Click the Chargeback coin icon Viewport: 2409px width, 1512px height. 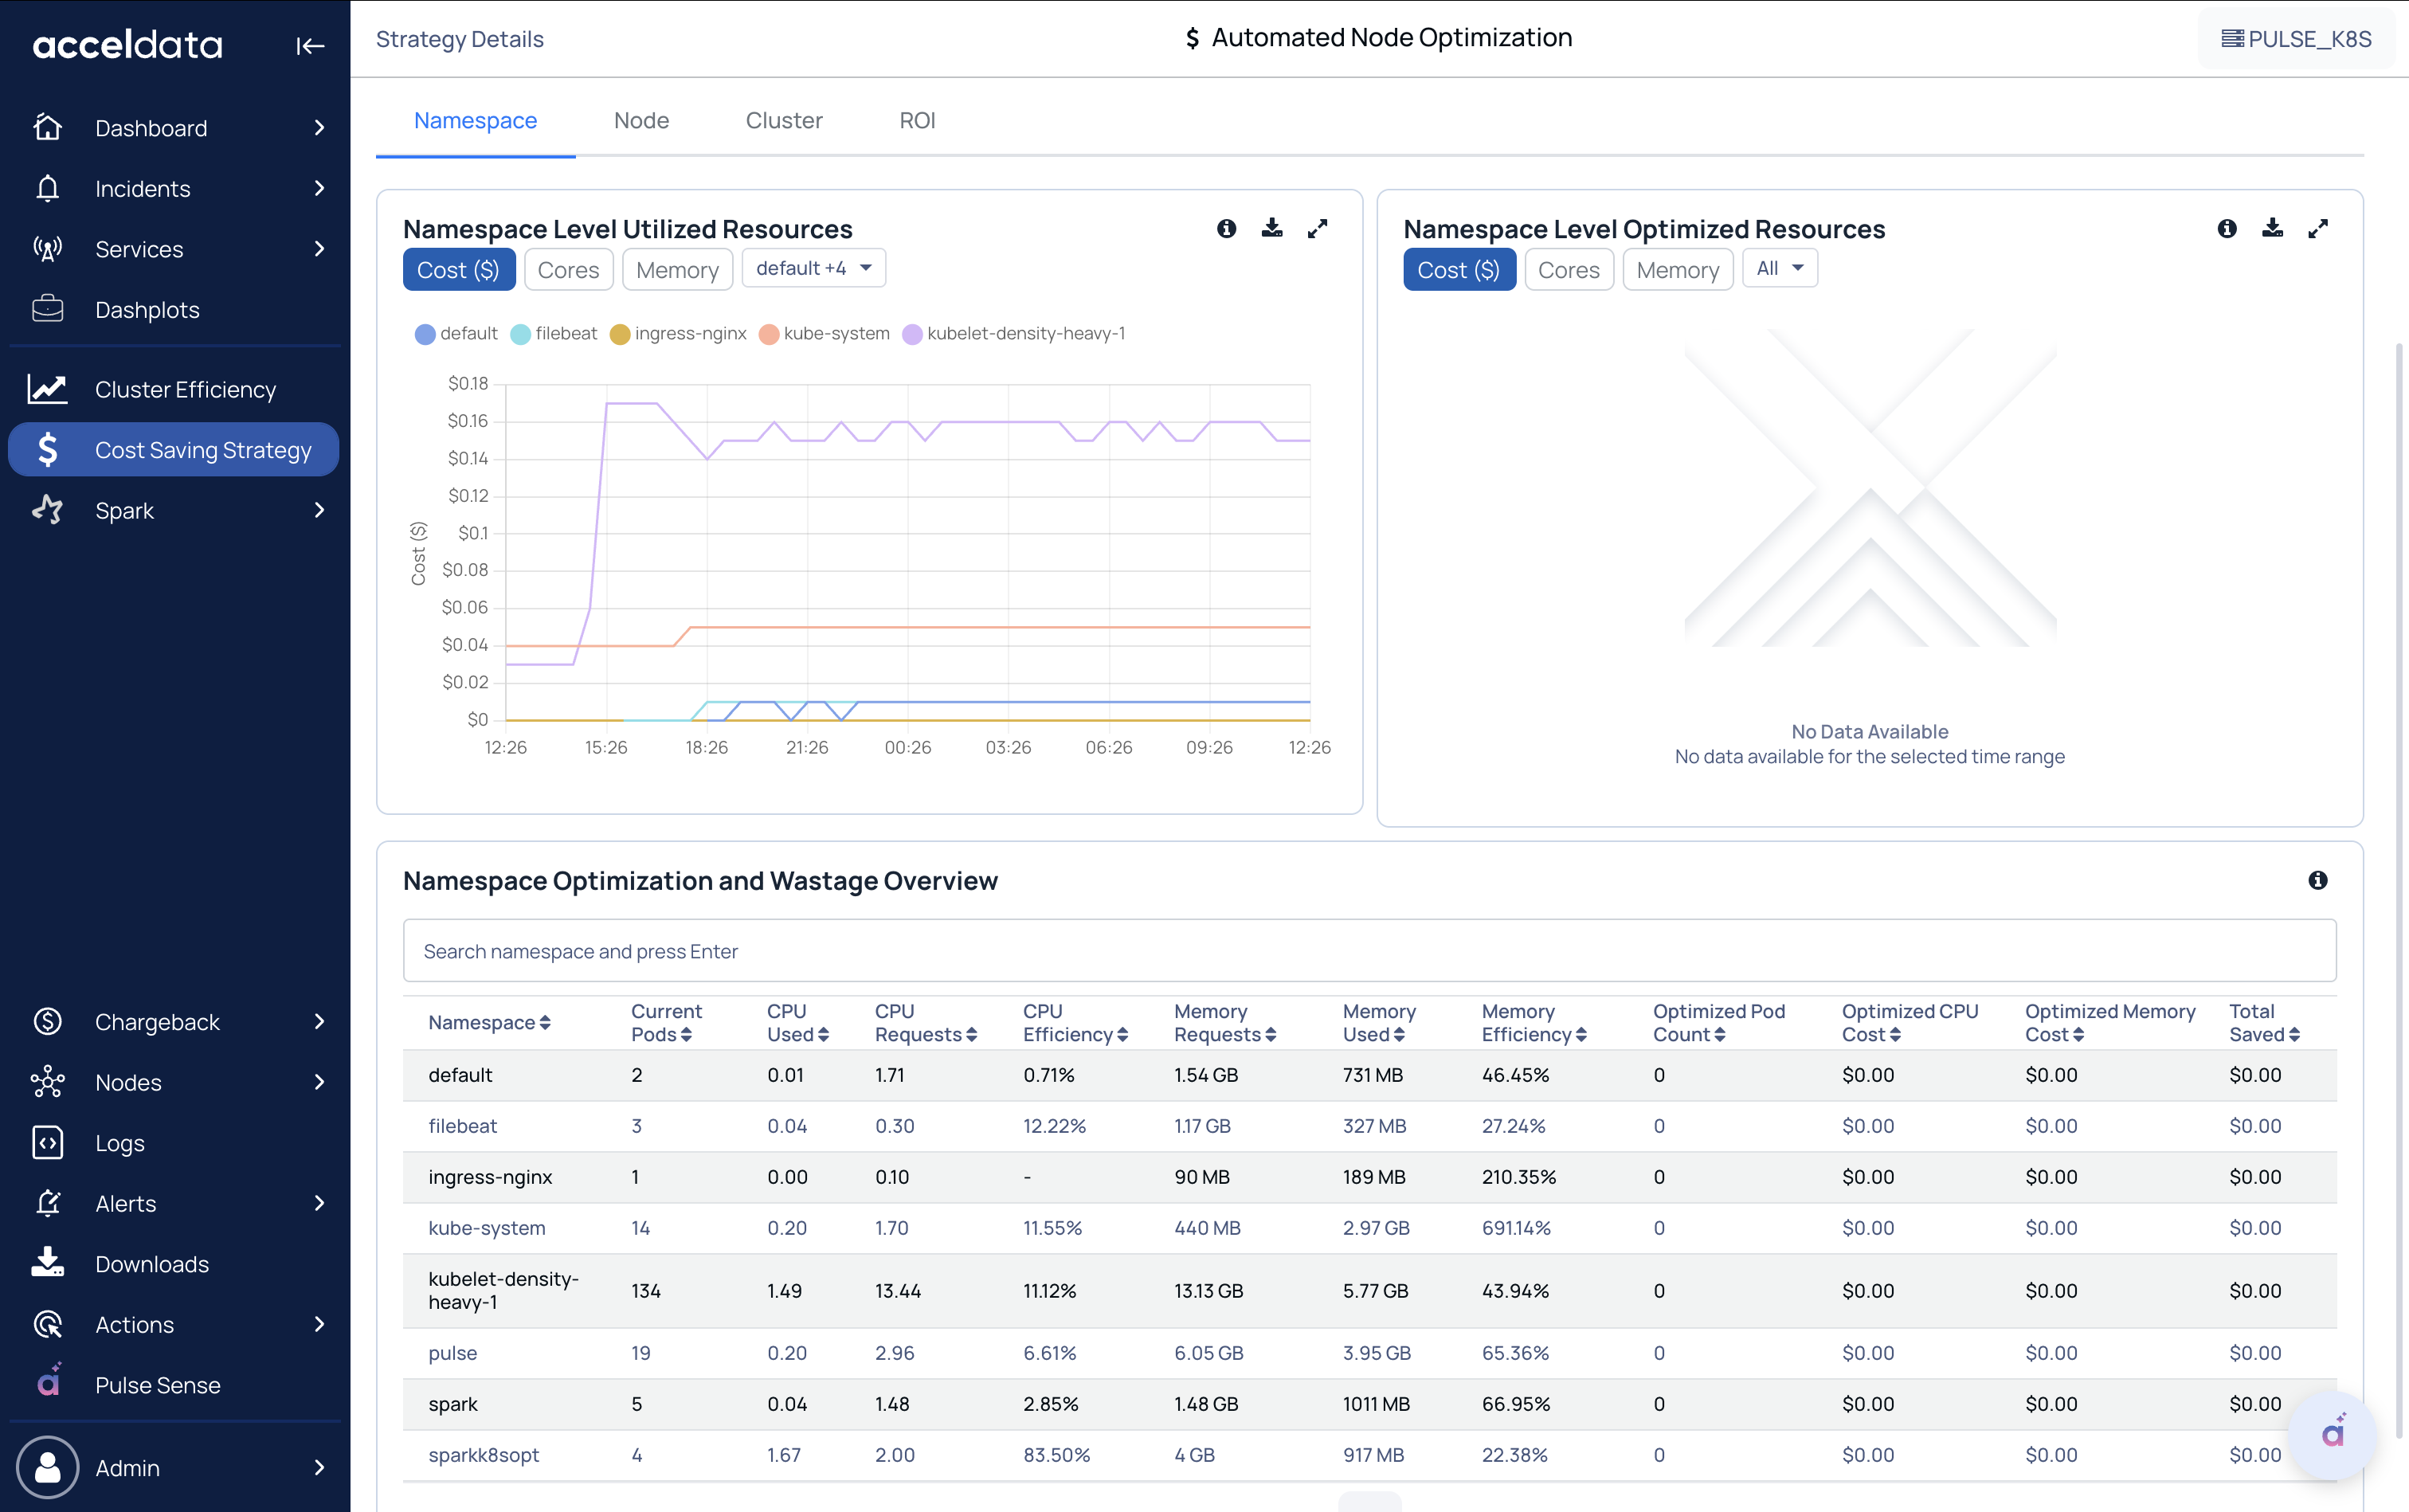pyautogui.click(x=47, y=1022)
